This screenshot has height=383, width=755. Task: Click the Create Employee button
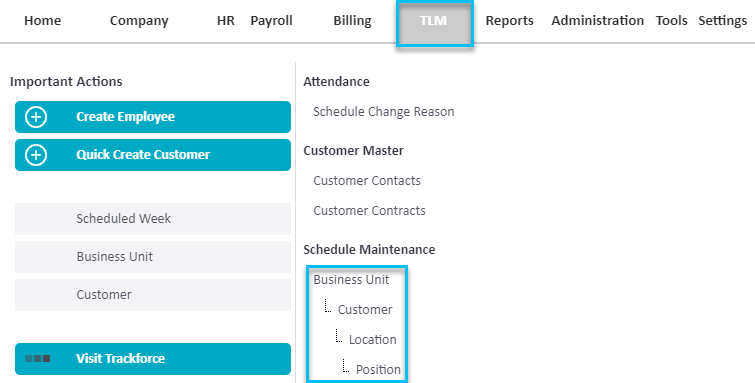153,117
